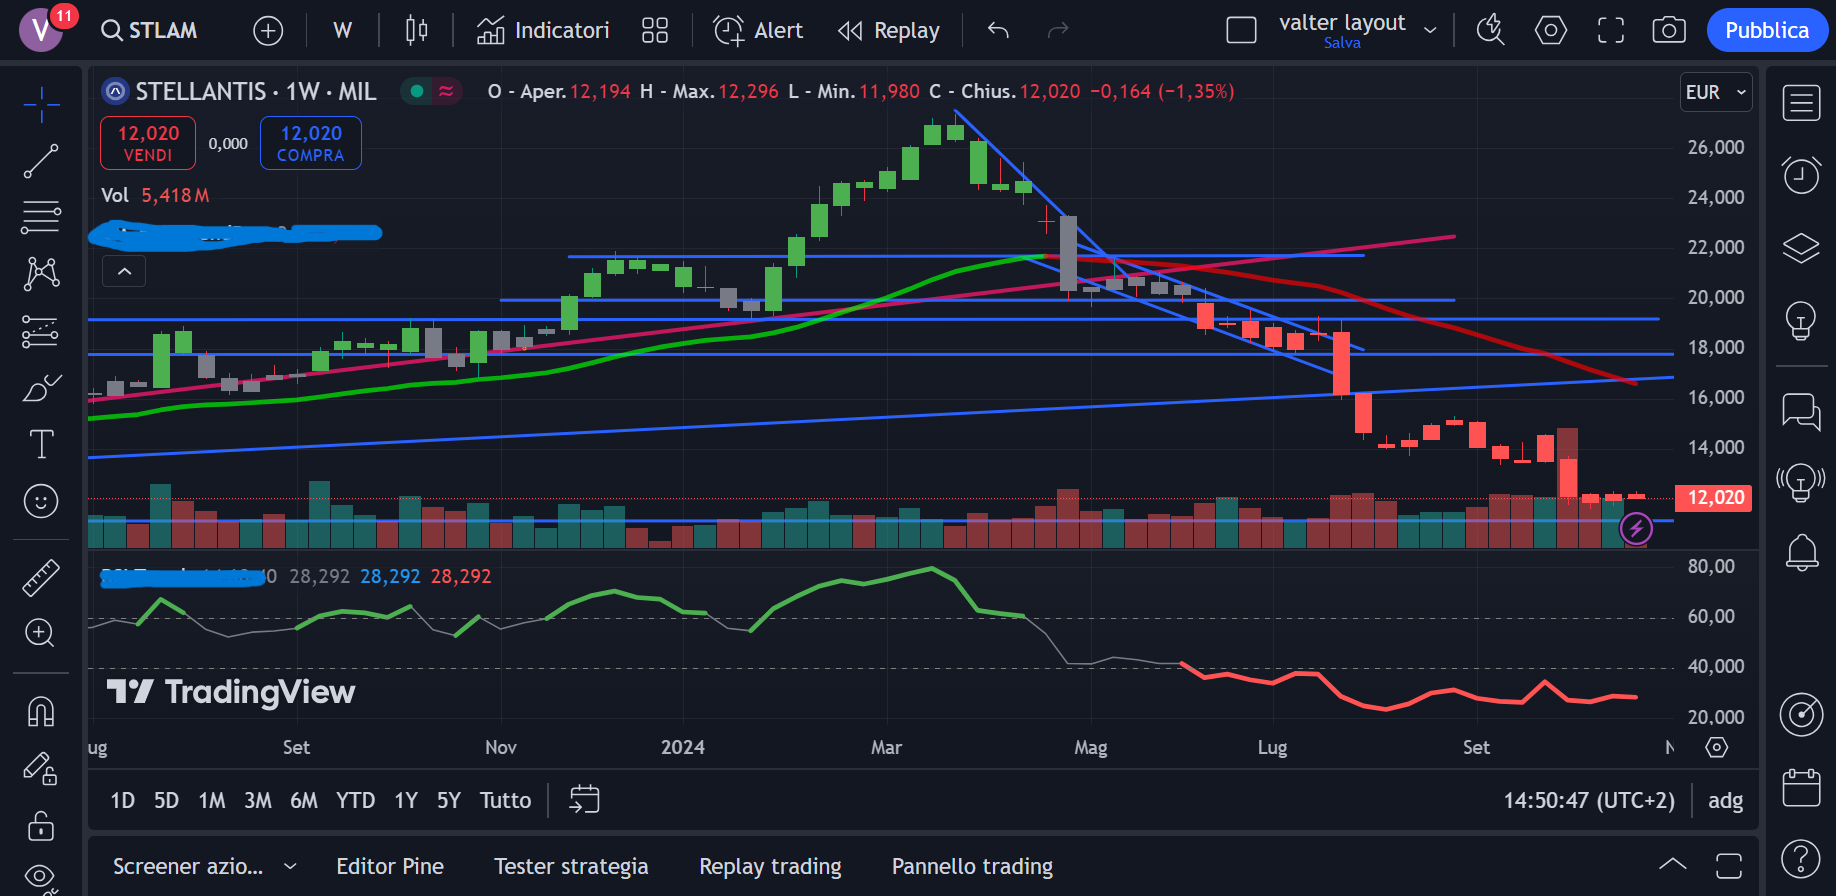Toggle lock all drawing tools
Screen dimensions: 1836x896
tap(41, 826)
